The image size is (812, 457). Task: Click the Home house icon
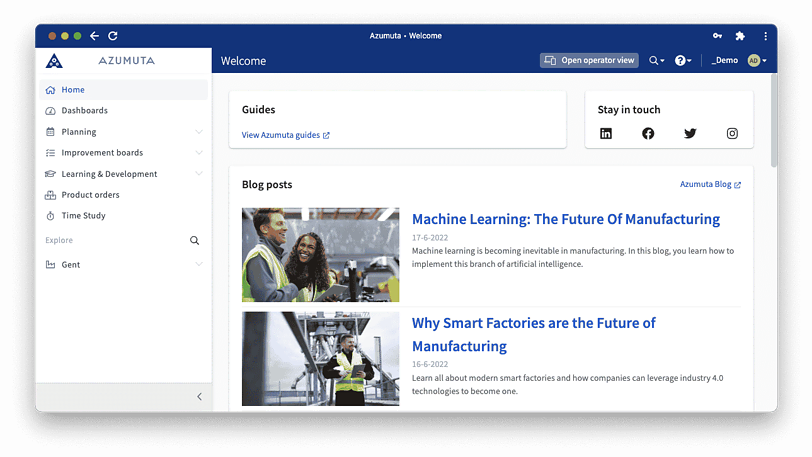[x=50, y=90]
